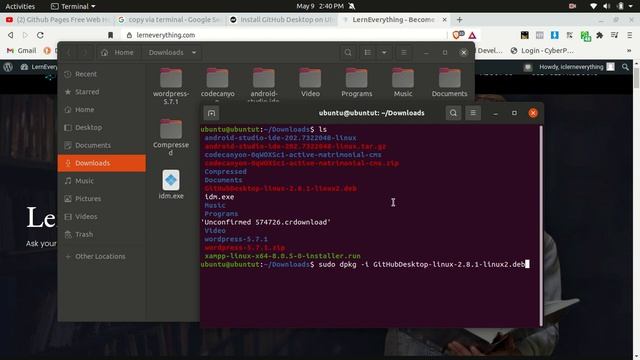Select the codecanyon folder icon
The height and width of the screenshot is (360, 640).
tap(217, 78)
